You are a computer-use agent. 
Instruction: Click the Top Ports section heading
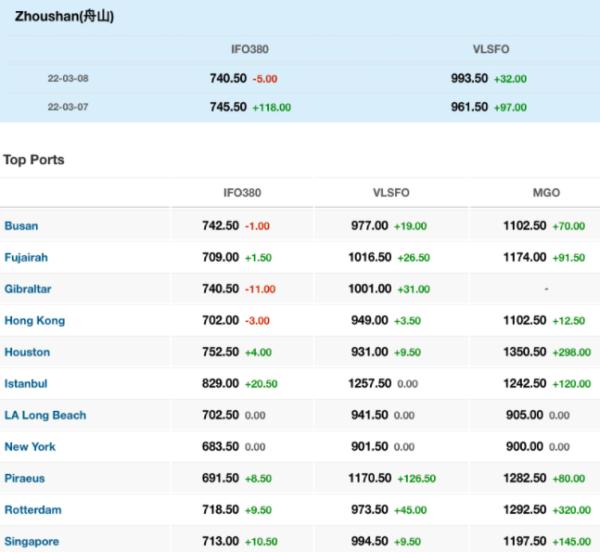(34, 159)
